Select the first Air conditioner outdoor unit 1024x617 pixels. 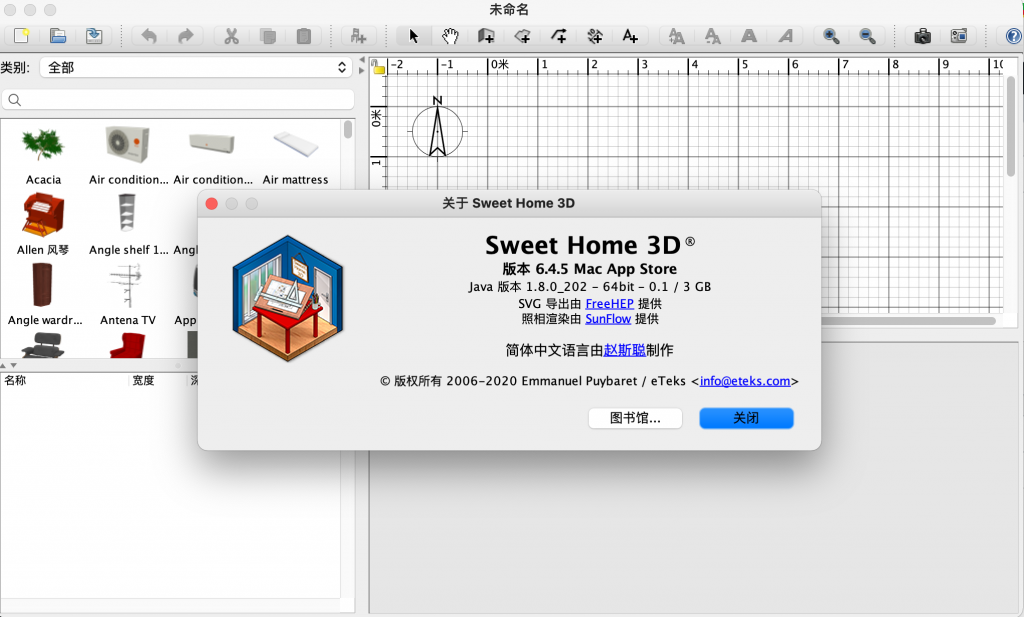pyautogui.click(x=128, y=144)
